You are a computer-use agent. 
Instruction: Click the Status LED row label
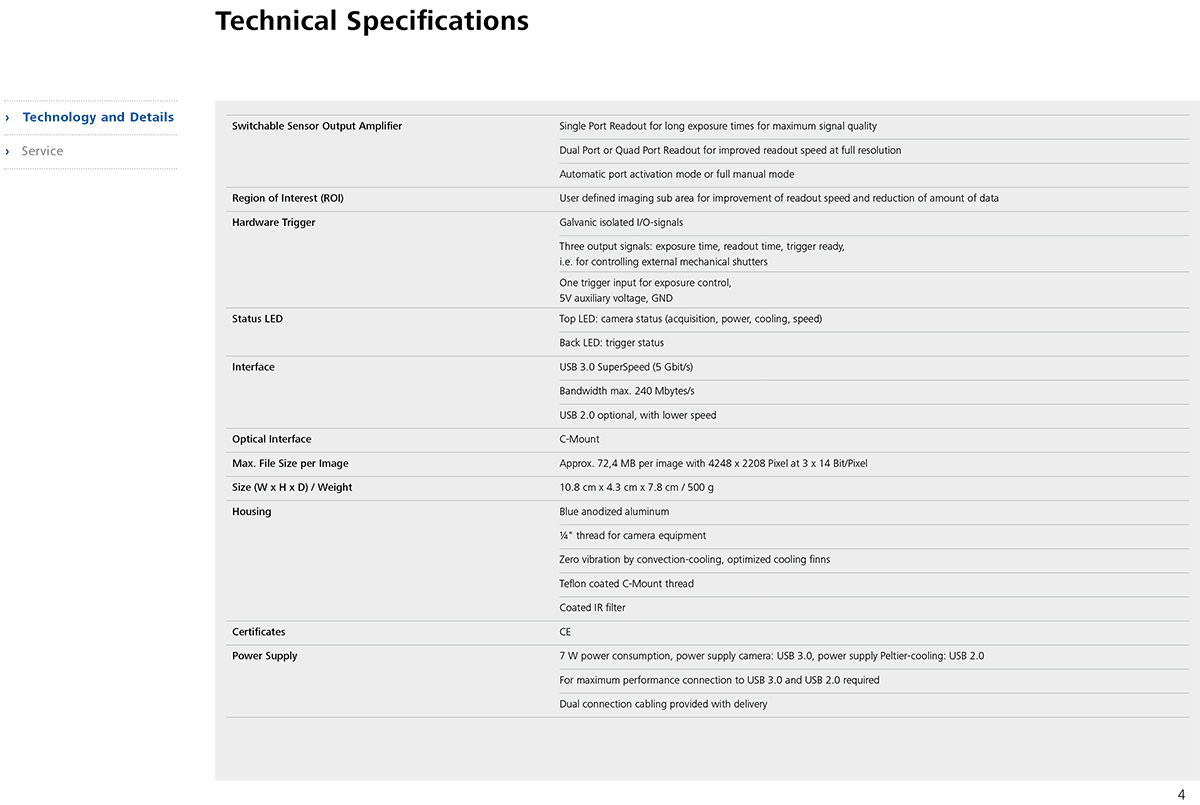257,319
